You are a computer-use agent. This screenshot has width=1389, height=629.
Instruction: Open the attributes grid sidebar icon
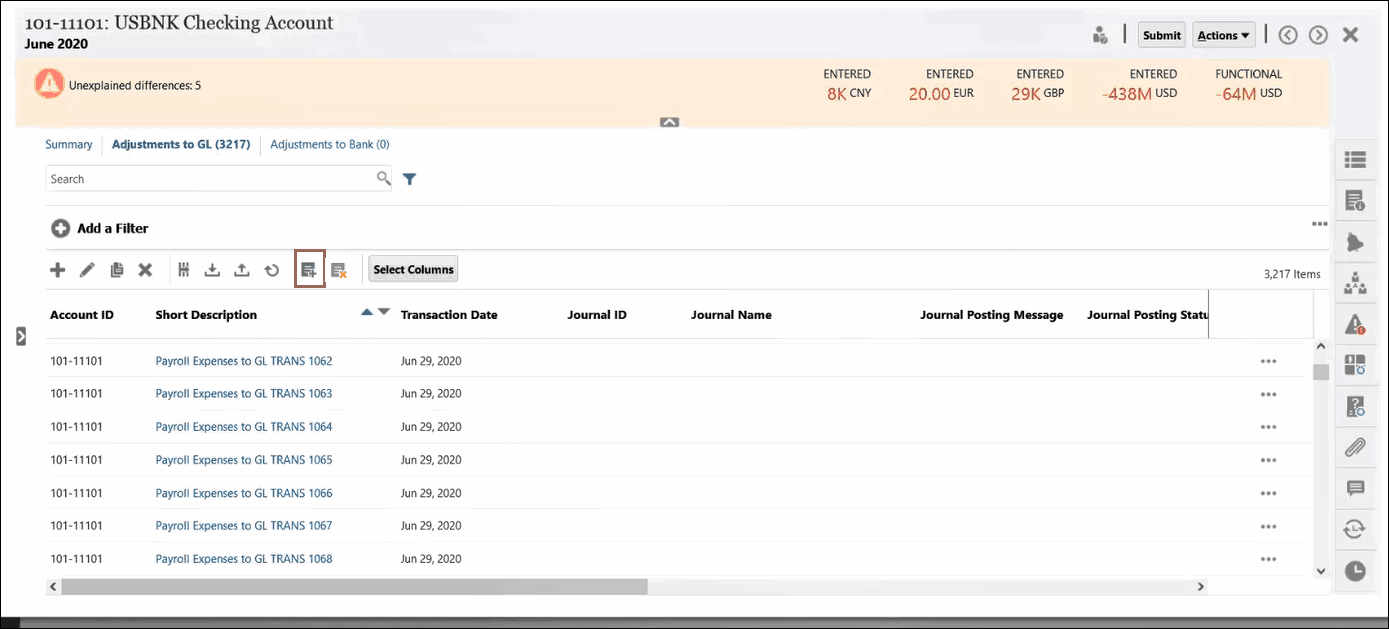[1355, 365]
